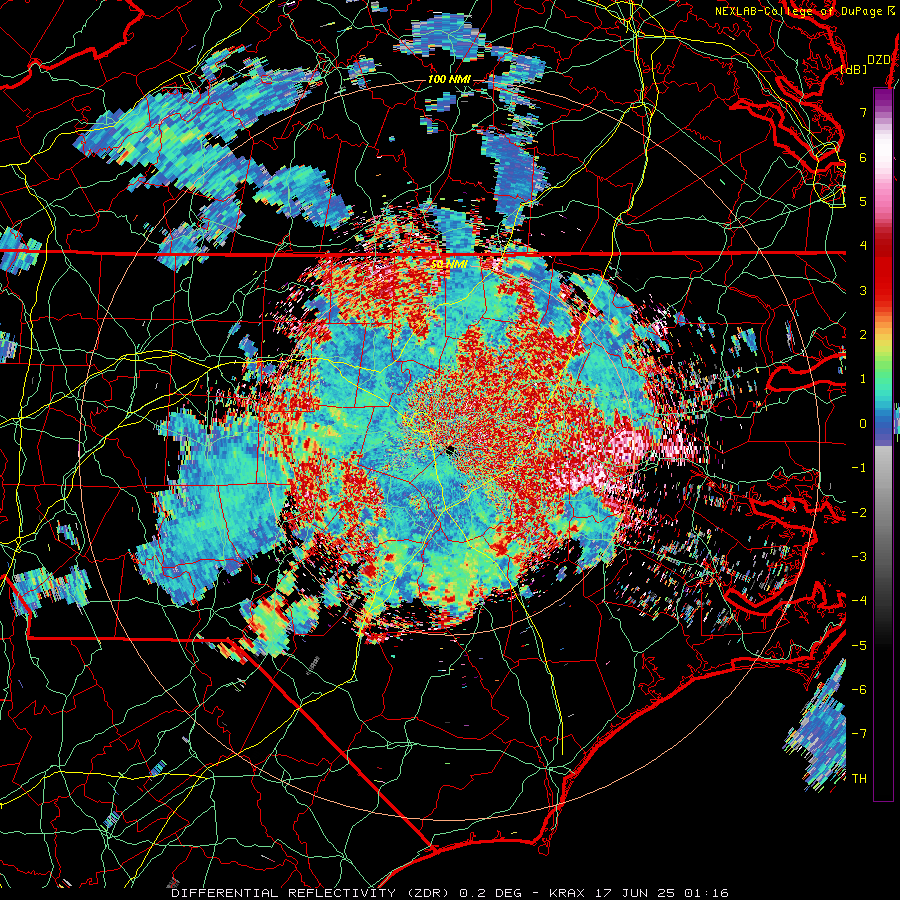Click the DZDR legend title
Image resolution: width=900 pixels, height=900 pixels.
878,60
